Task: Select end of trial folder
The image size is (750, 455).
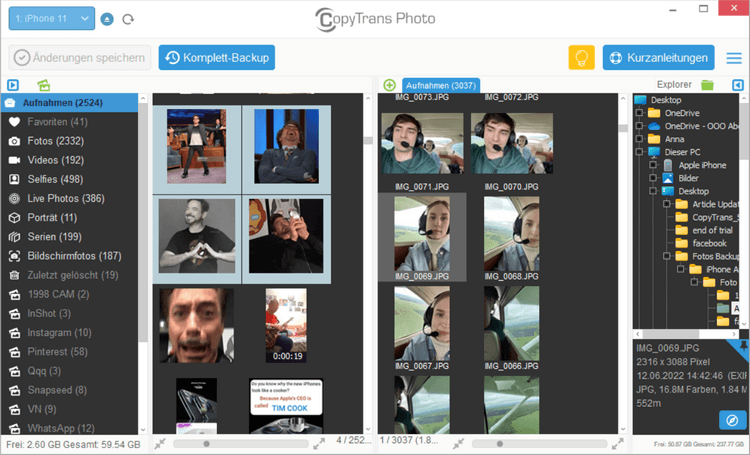Action: (x=712, y=230)
